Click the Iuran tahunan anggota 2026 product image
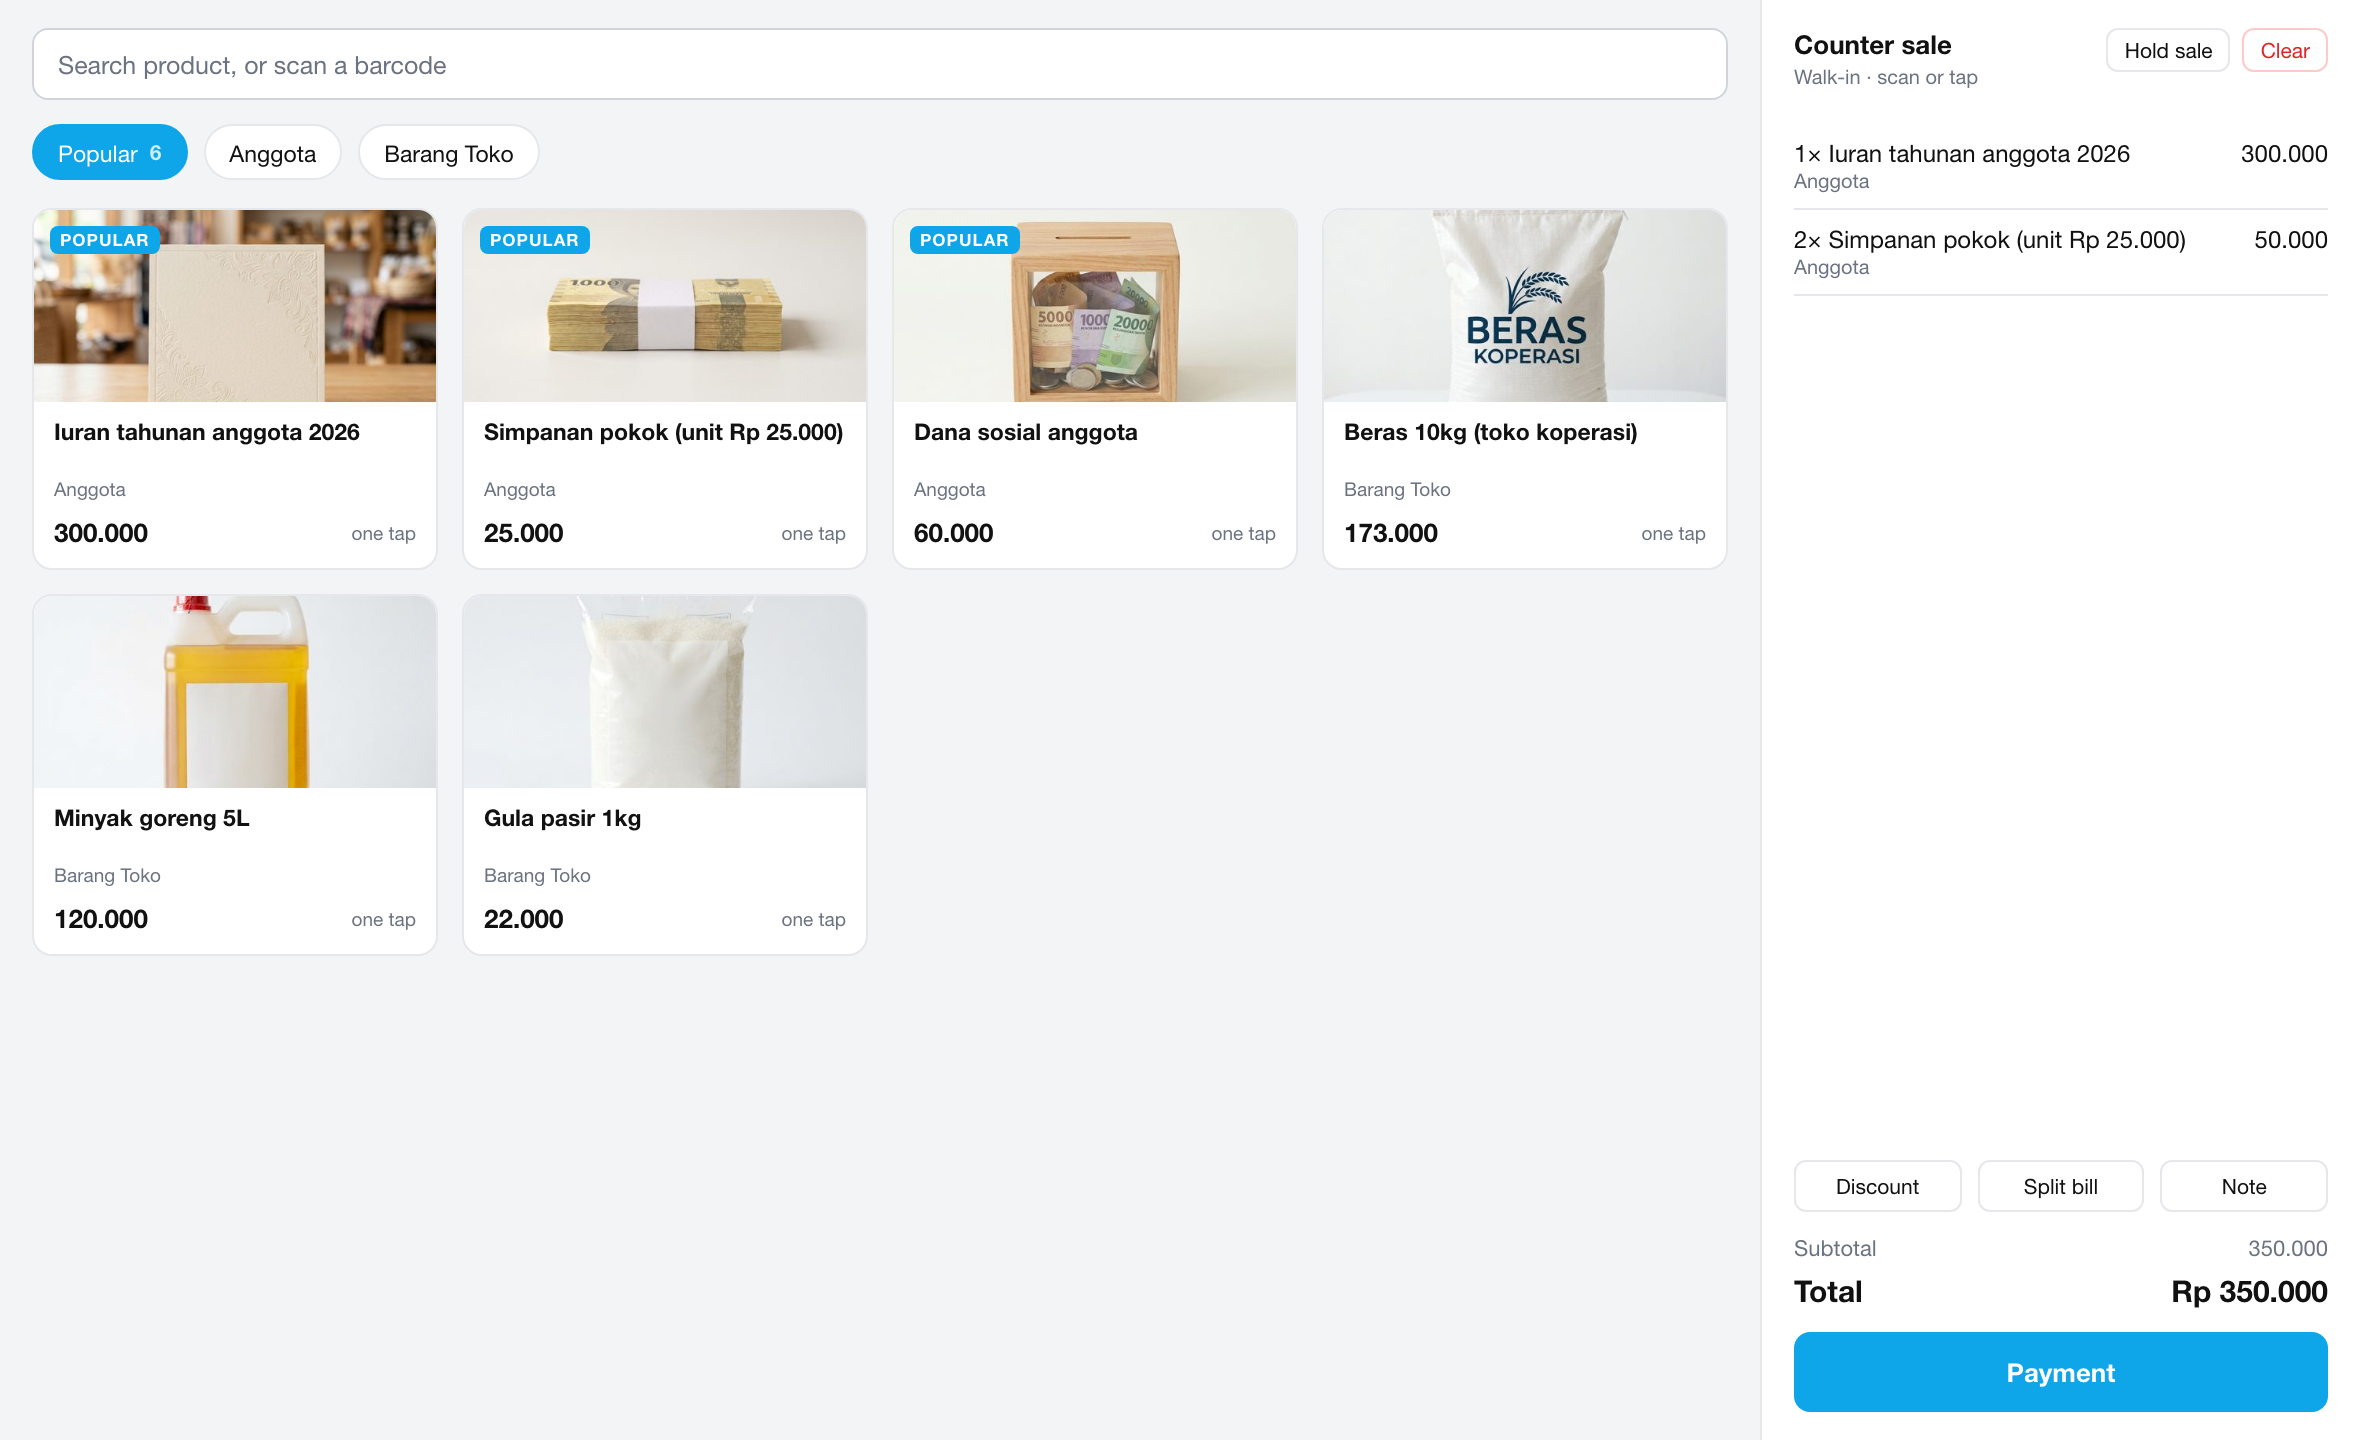The image size is (2360, 1440). [x=235, y=306]
